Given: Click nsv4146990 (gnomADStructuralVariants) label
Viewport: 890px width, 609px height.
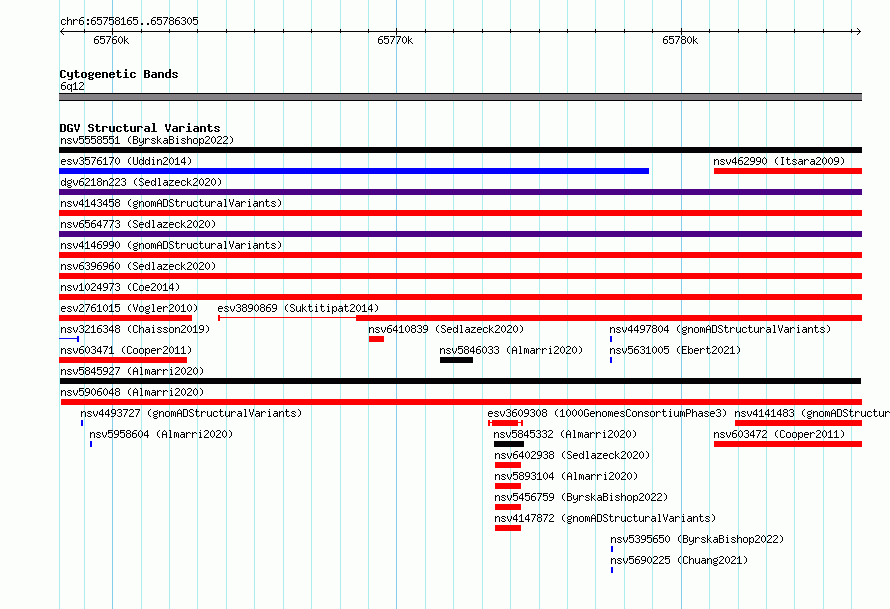Looking at the screenshot, I should click(x=171, y=245).
